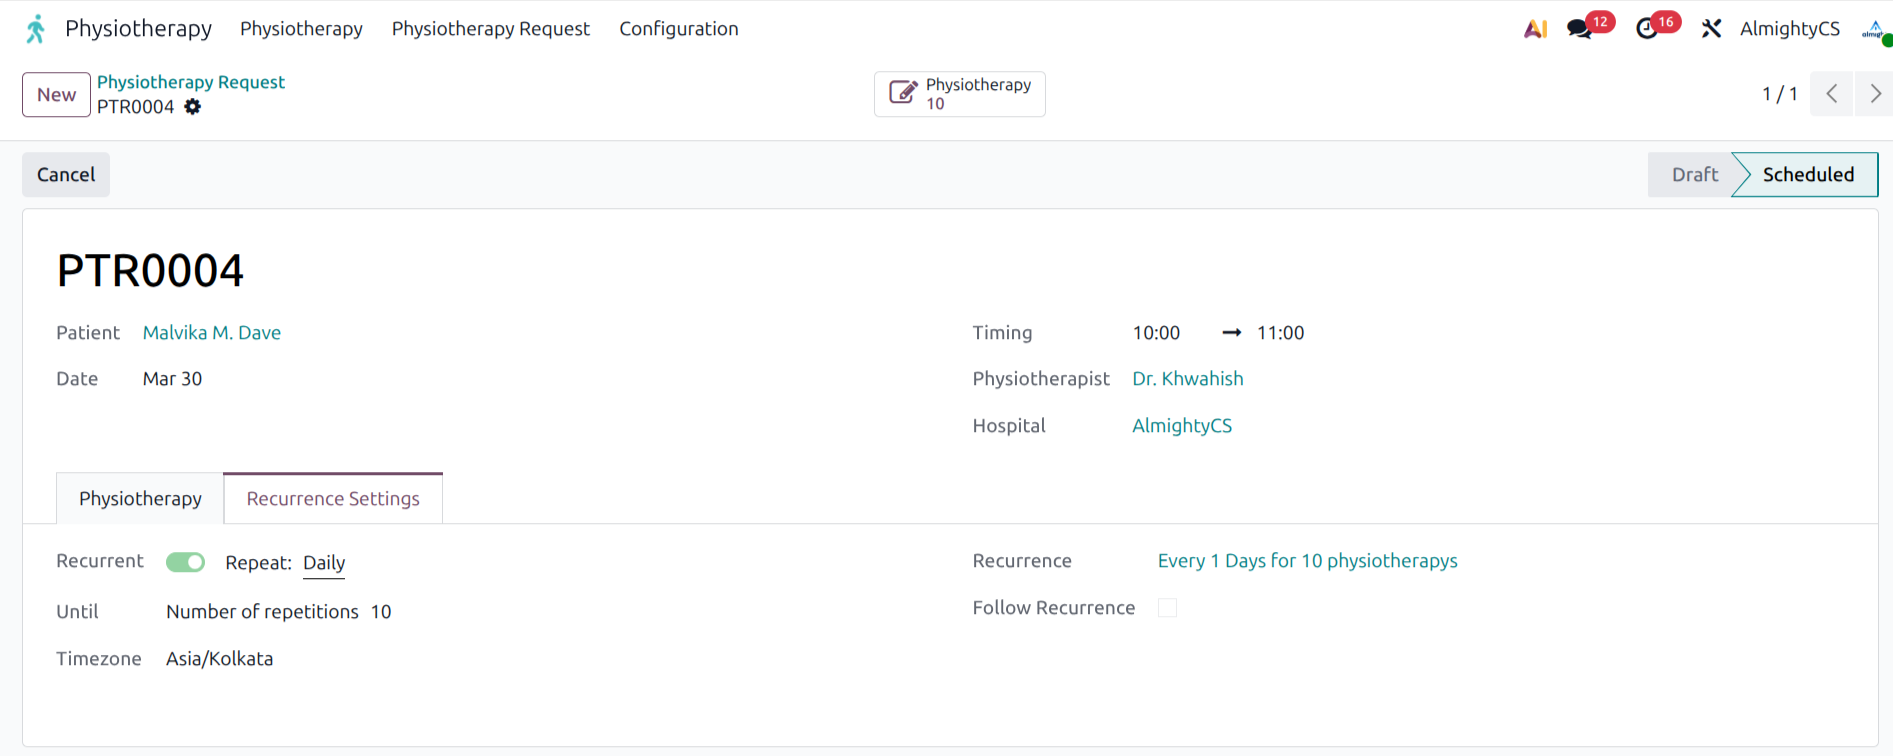Go to next record arrow

point(1875,94)
